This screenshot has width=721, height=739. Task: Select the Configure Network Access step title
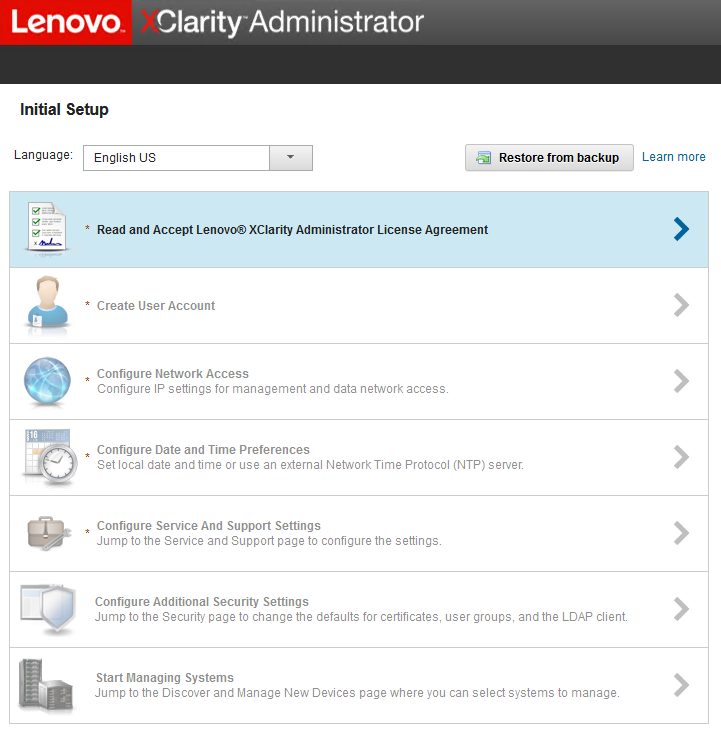pos(172,374)
